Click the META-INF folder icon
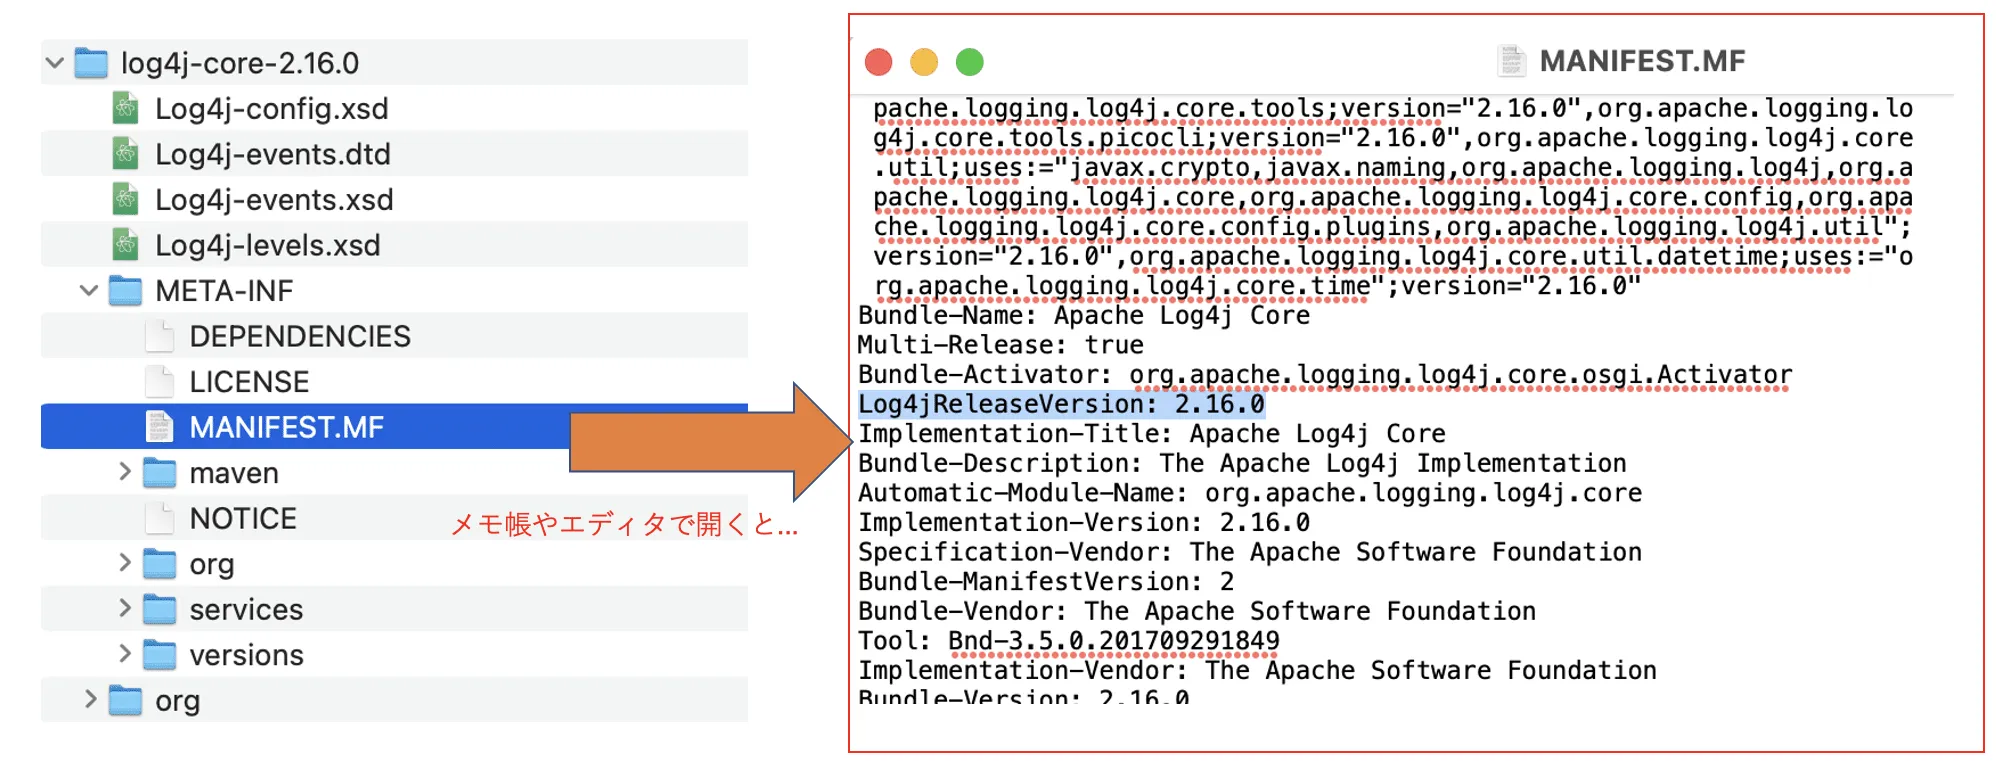This screenshot has height=774, width=1996. pyautogui.click(x=125, y=291)
